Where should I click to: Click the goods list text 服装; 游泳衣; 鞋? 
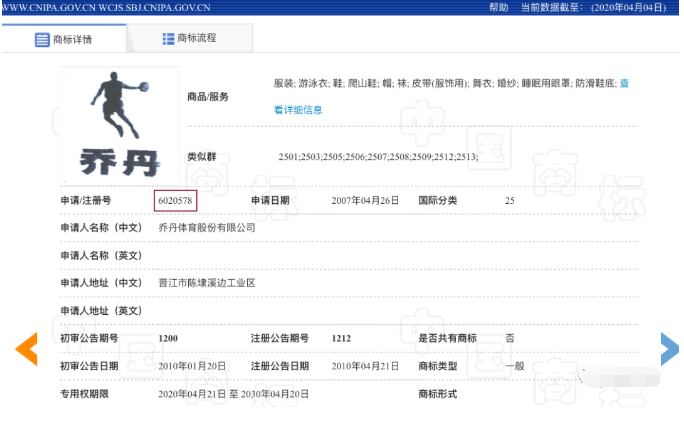(x=445, y=83)
